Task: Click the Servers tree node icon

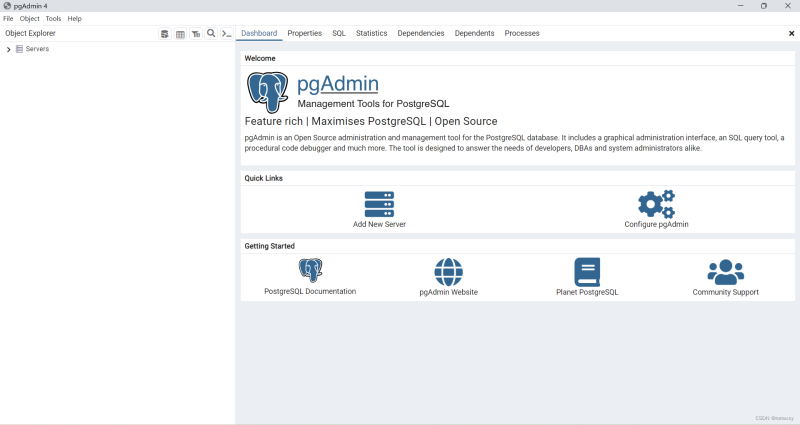Action: coord(19,49)
